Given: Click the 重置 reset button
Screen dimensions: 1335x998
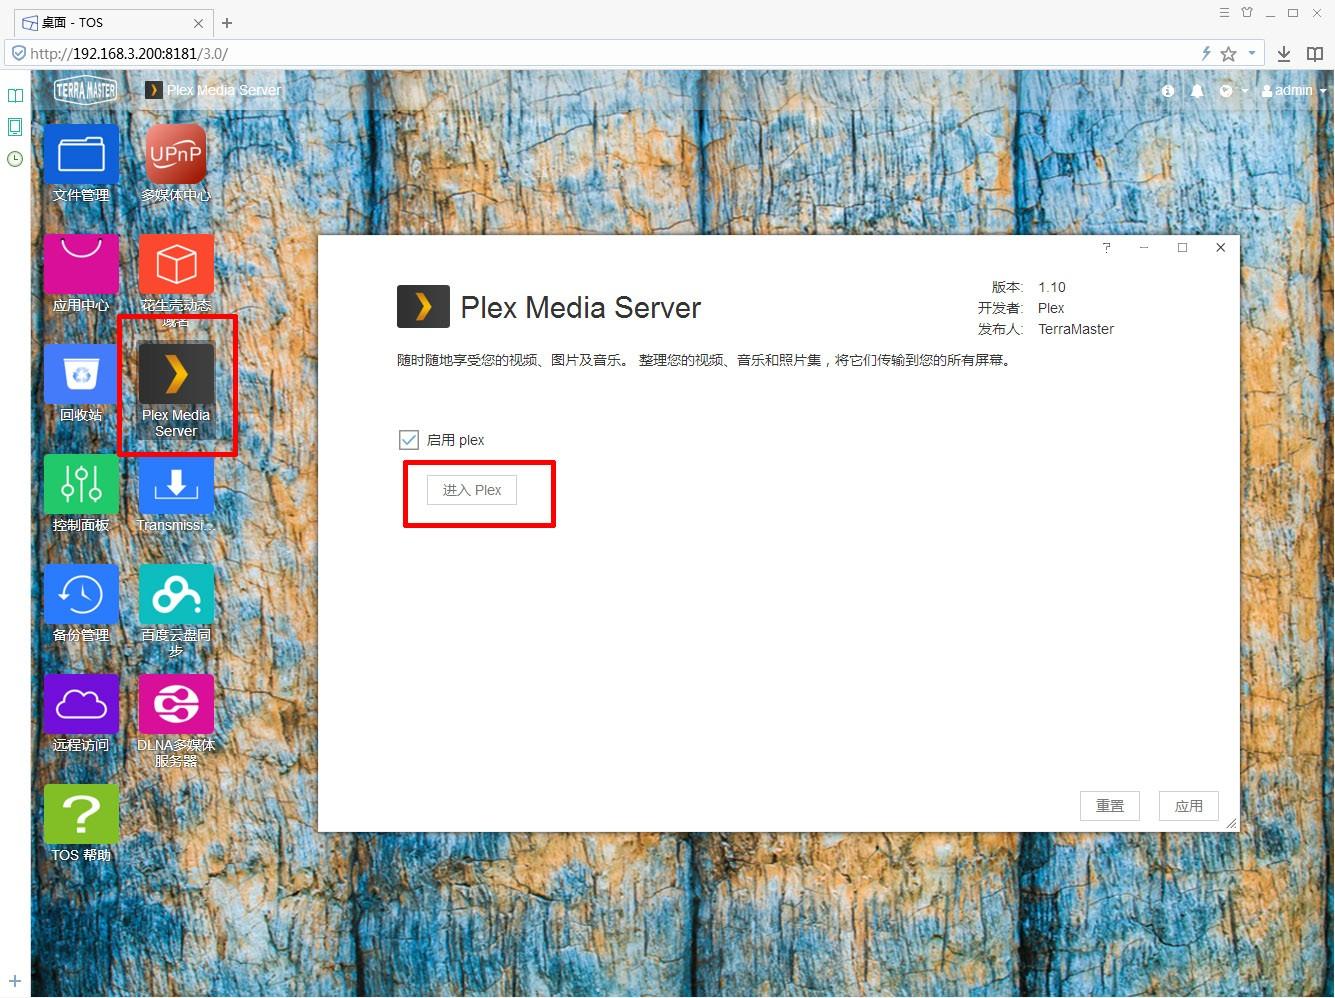Looking at the screenshot, I should (x=1110, y=806).
